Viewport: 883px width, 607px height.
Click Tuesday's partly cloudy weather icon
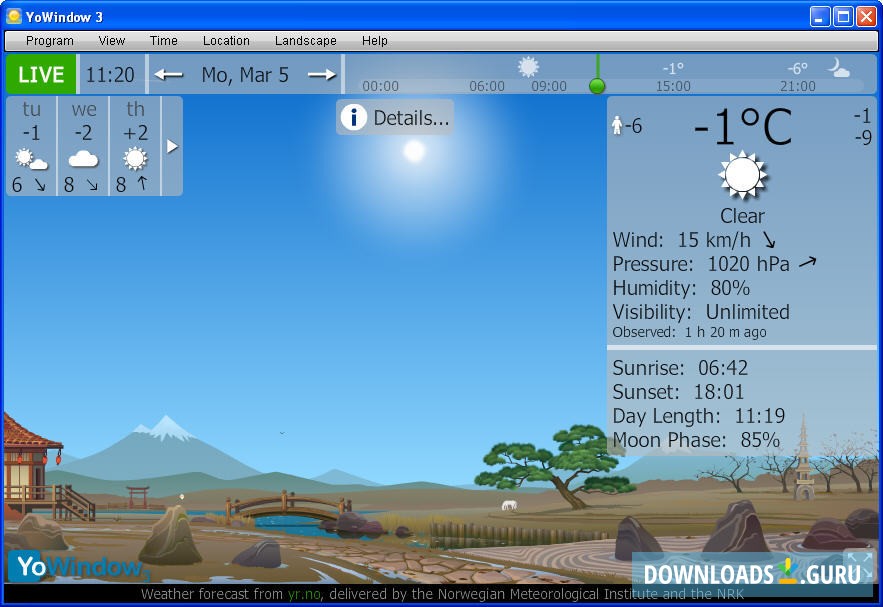point(32,159)
